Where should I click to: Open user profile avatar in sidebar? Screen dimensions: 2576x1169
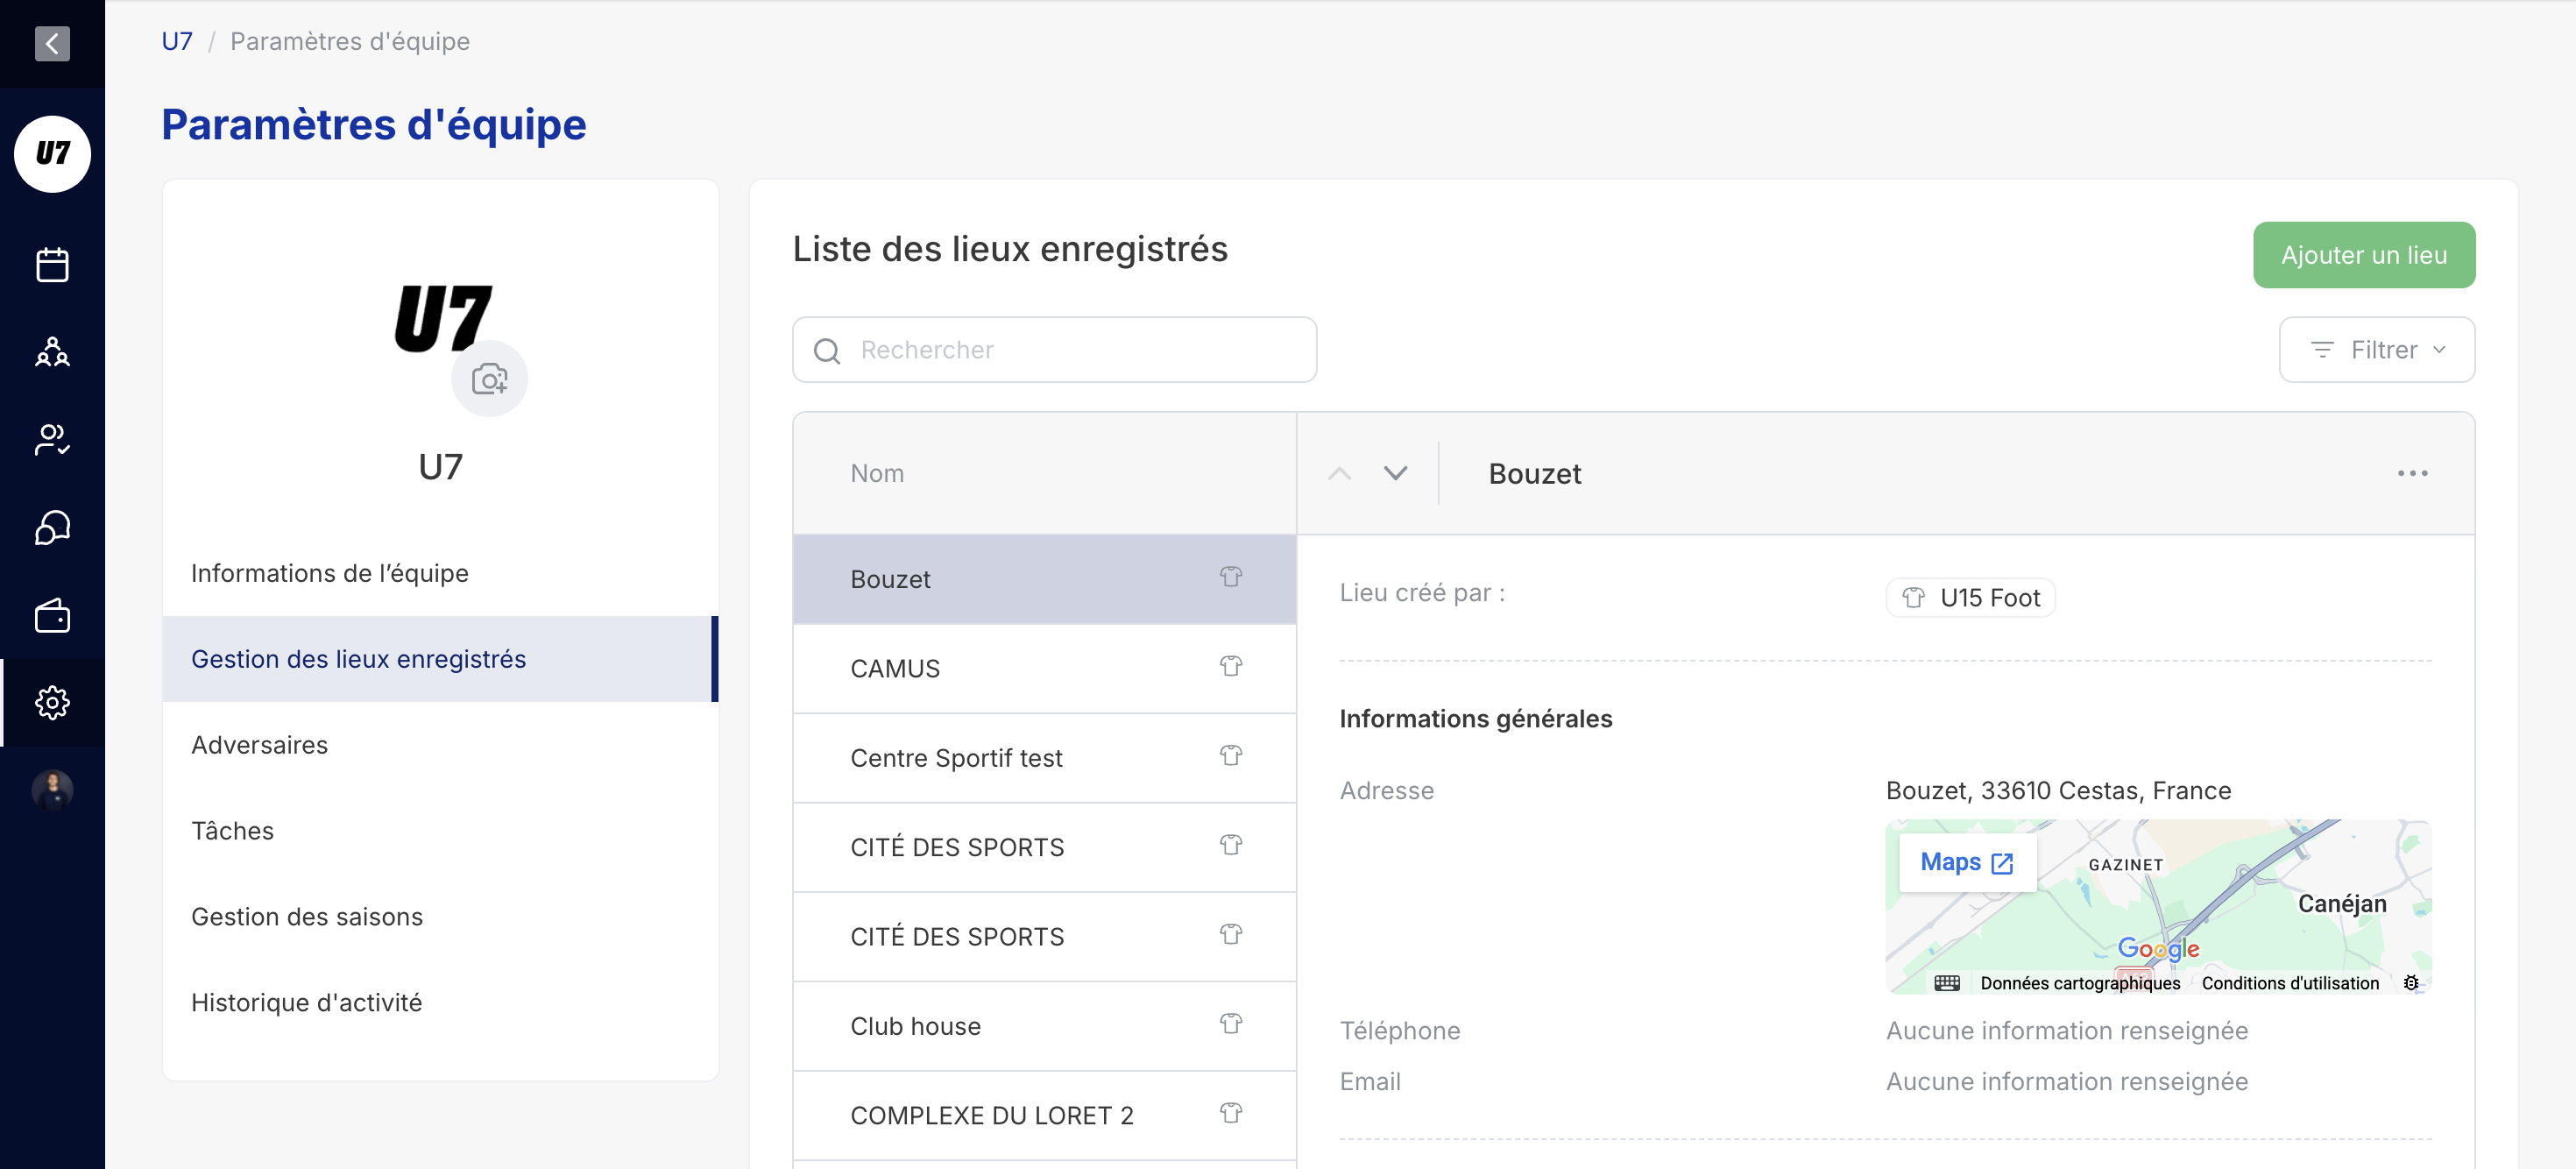[x=52, y=790]
